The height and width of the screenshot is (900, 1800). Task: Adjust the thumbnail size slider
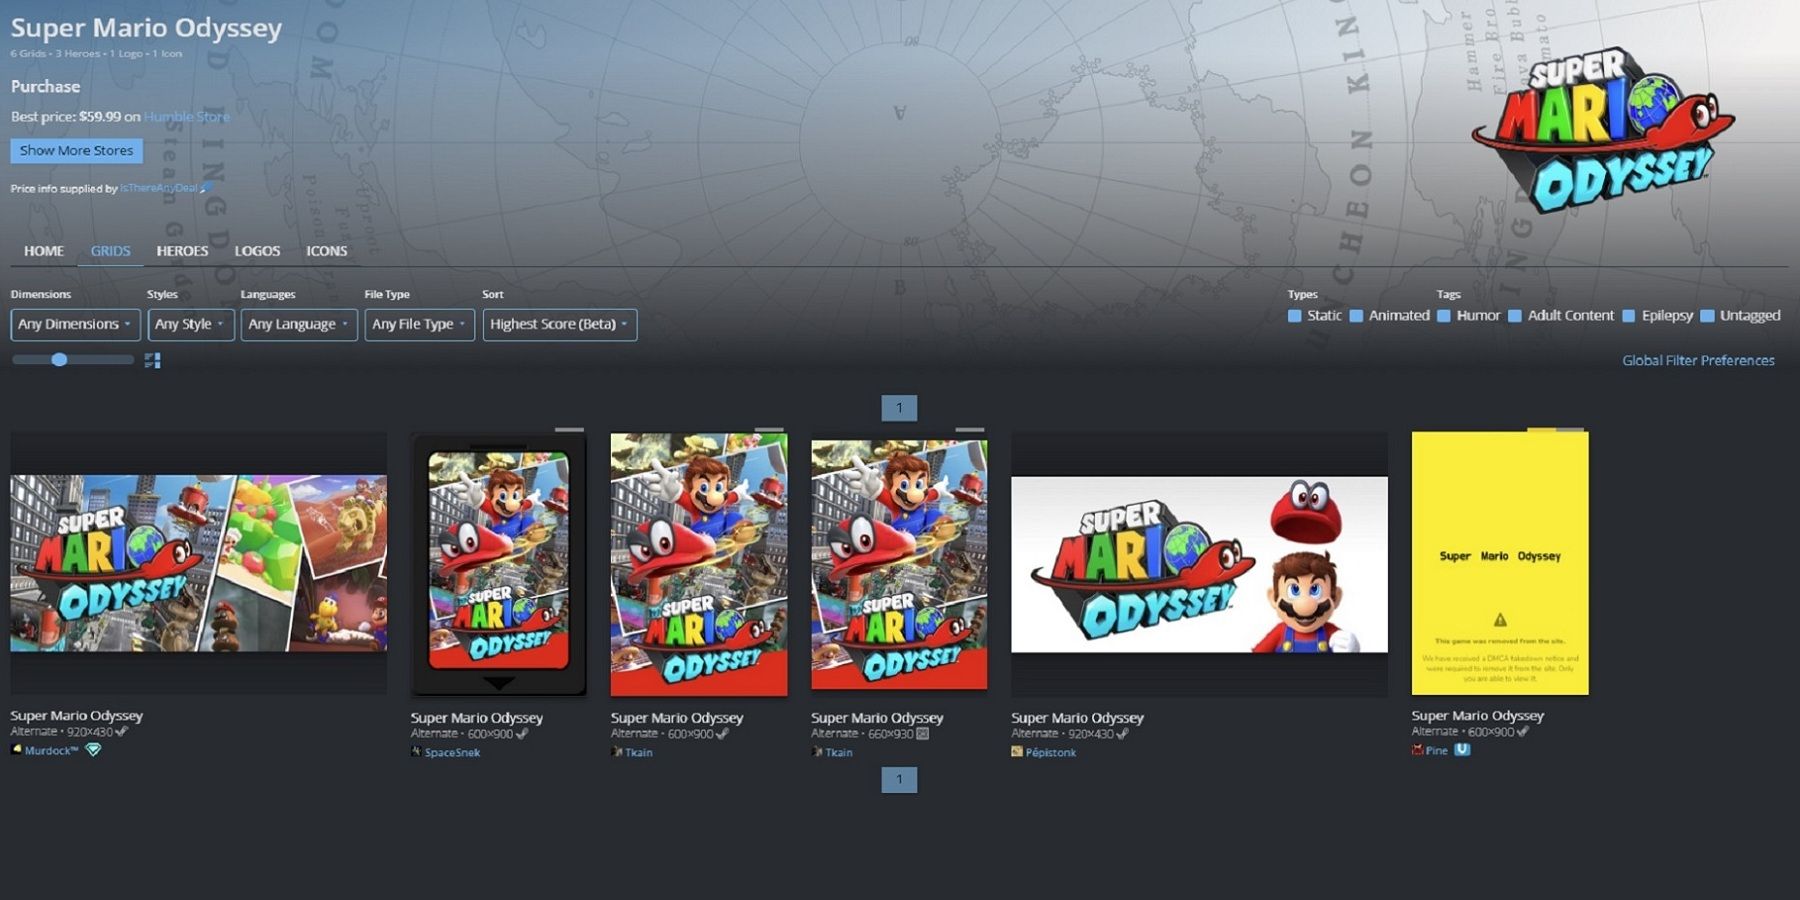60,358
